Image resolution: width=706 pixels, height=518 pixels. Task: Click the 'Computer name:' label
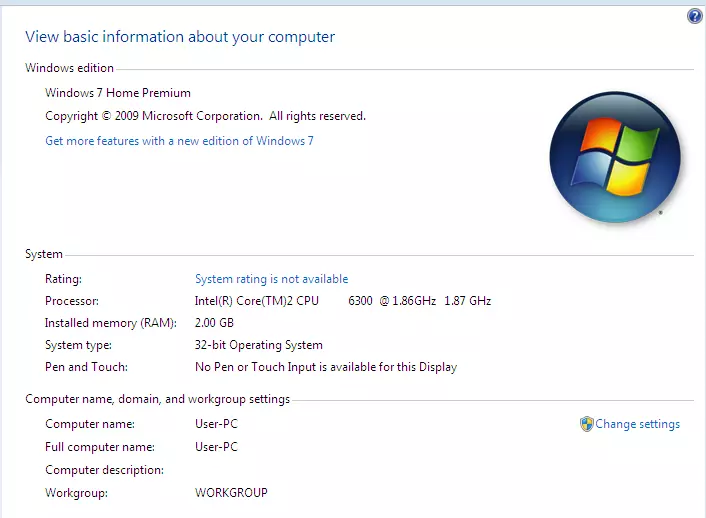[90, 424]
